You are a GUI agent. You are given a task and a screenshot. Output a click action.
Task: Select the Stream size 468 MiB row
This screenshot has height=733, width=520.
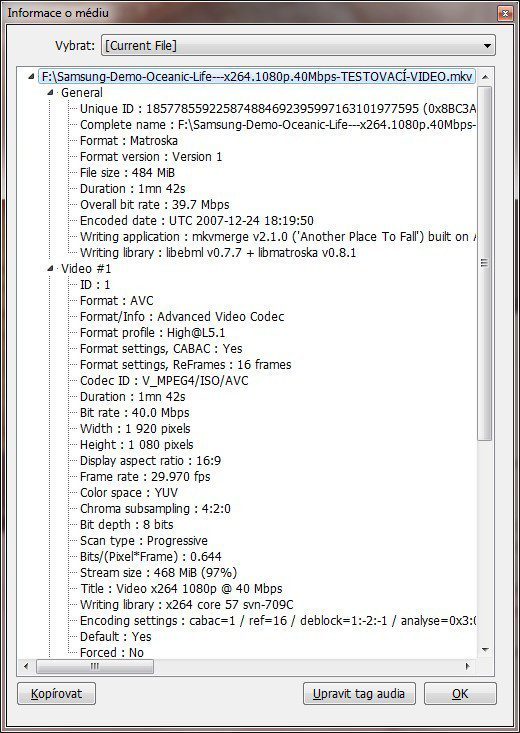point(158,573)
